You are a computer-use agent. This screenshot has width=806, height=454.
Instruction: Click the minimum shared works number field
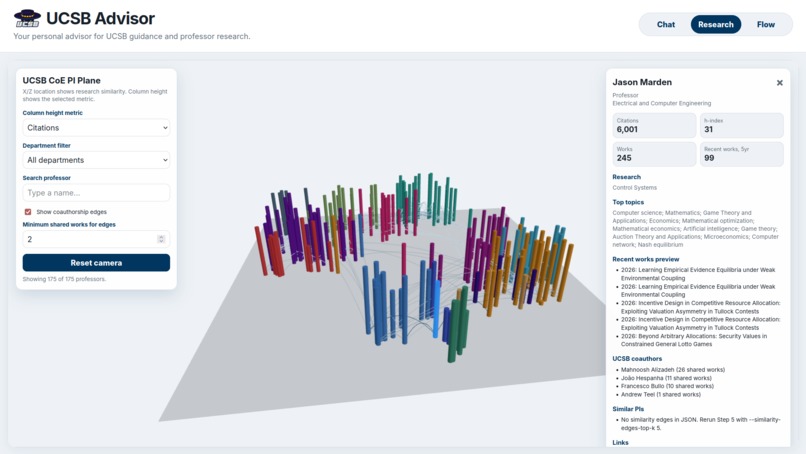96,239
